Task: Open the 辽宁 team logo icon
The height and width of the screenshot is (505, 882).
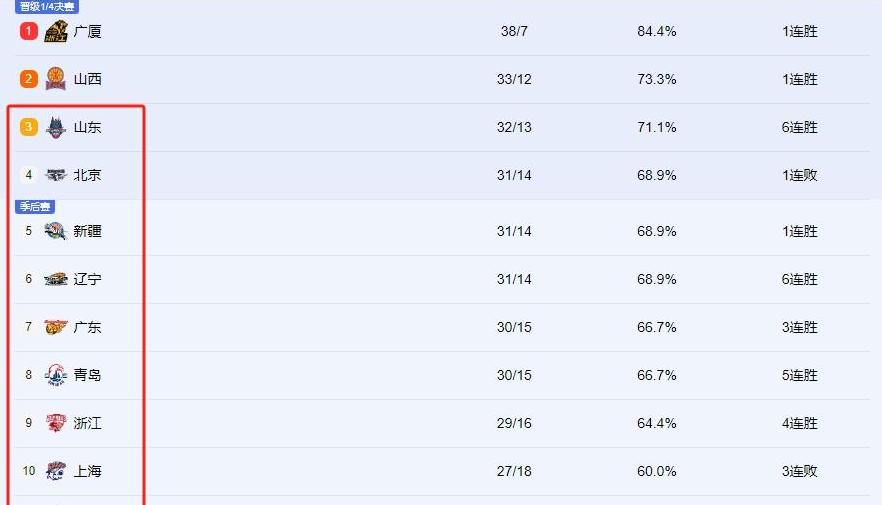Action: (56, 279)
